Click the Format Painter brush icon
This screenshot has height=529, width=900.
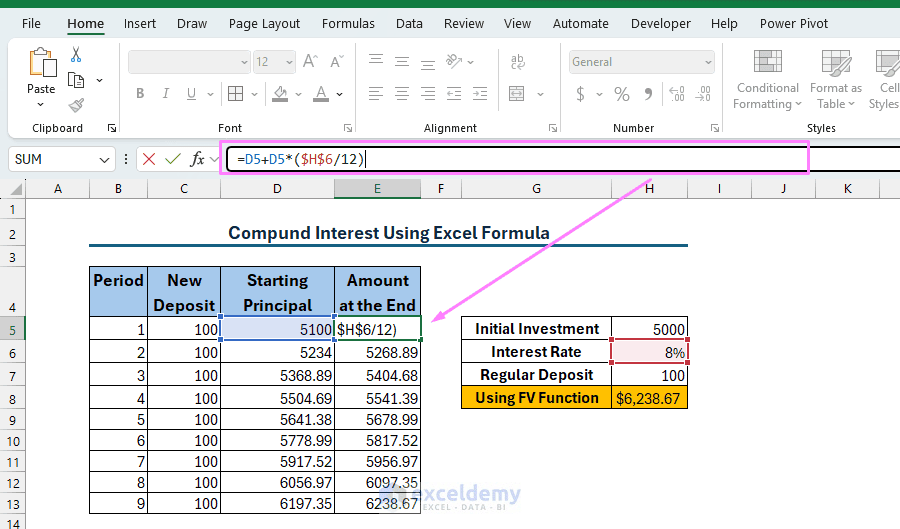76,105
